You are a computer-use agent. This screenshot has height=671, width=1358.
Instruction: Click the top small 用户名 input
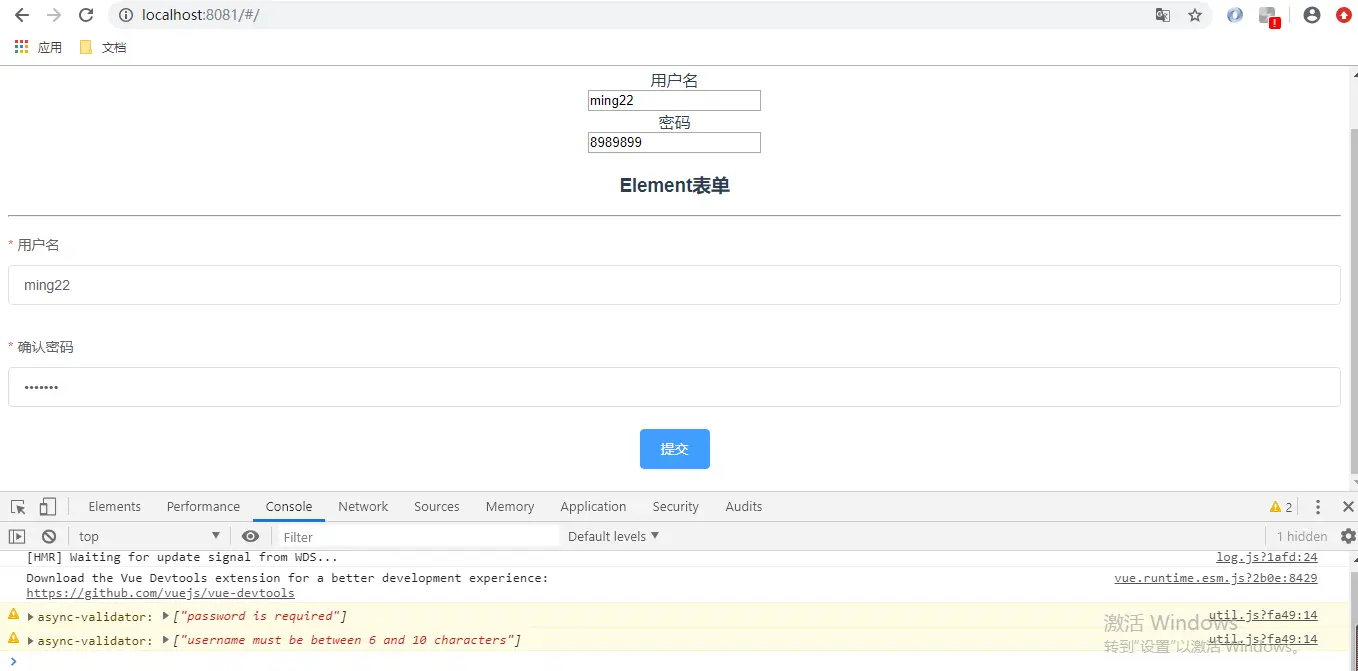[x=674, y=101]
